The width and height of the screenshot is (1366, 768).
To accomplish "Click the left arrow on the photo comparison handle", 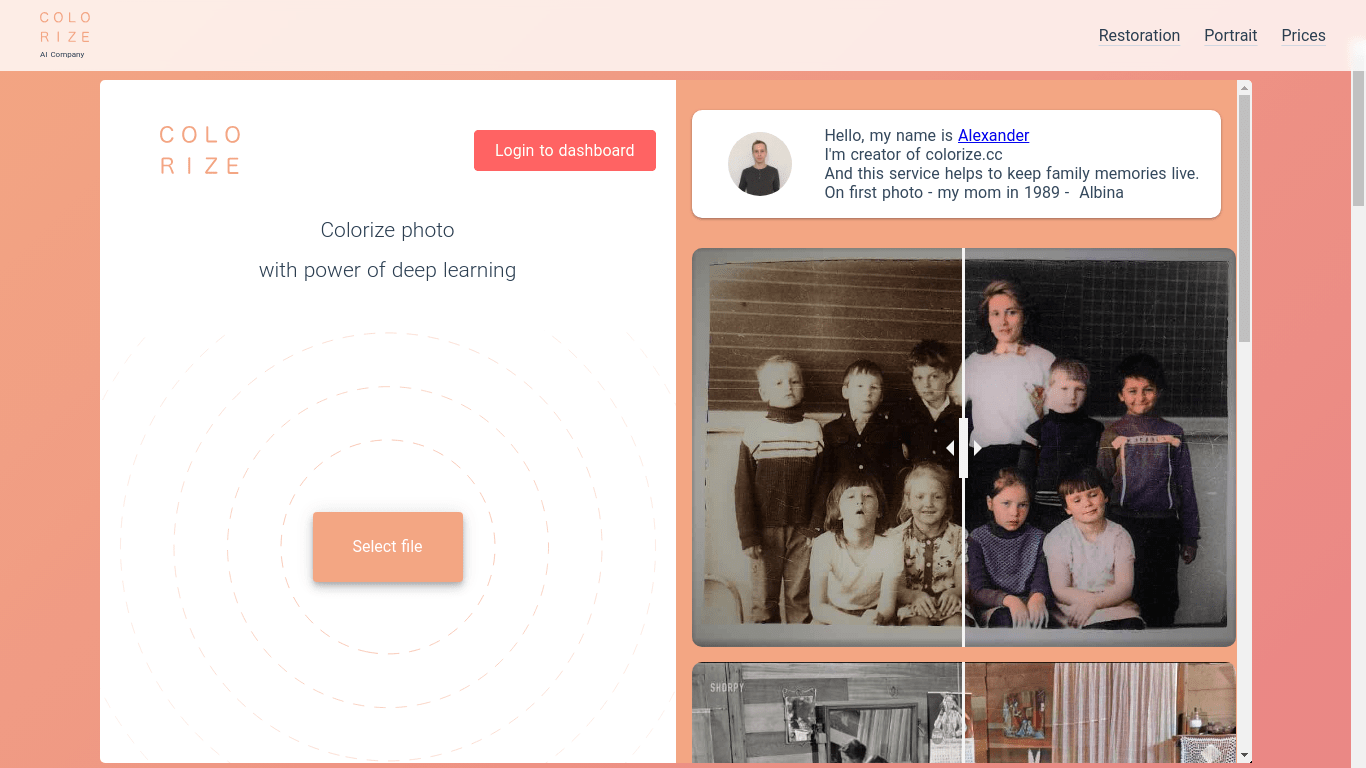I will tap(950, 448).
